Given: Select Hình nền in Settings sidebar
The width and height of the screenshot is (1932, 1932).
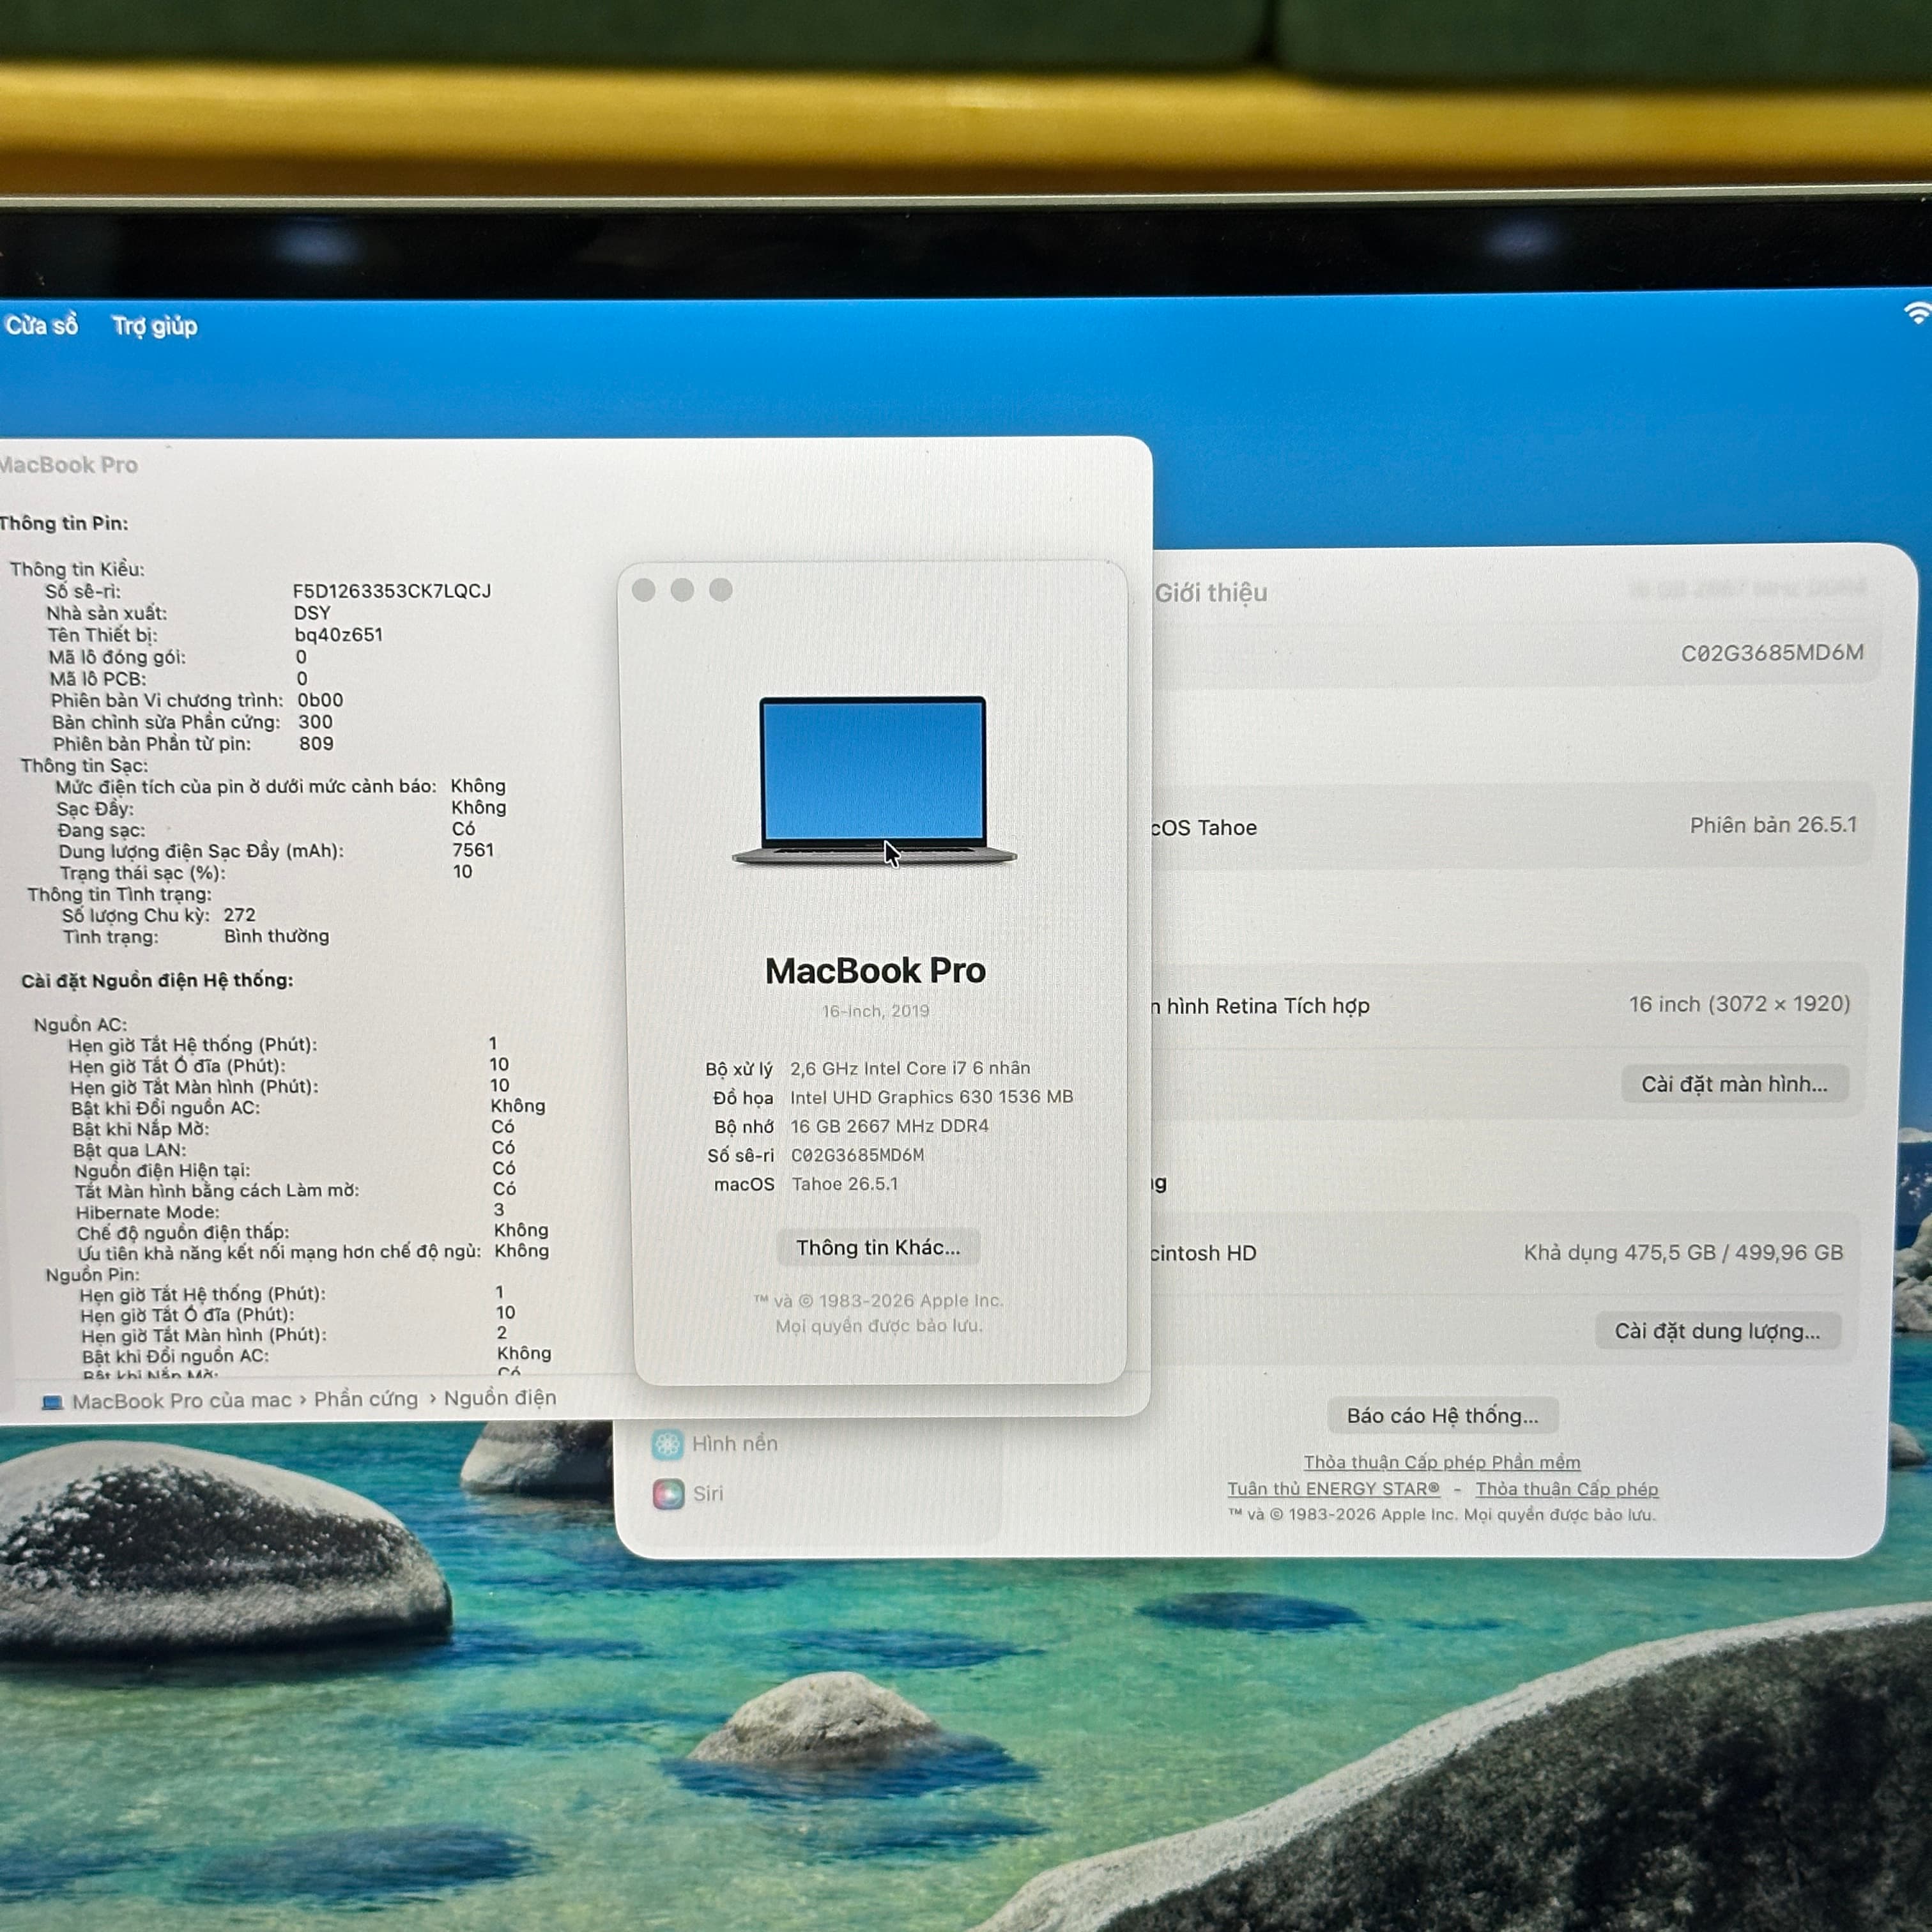Looking at the screenshot, I should tap(716, 1443).
